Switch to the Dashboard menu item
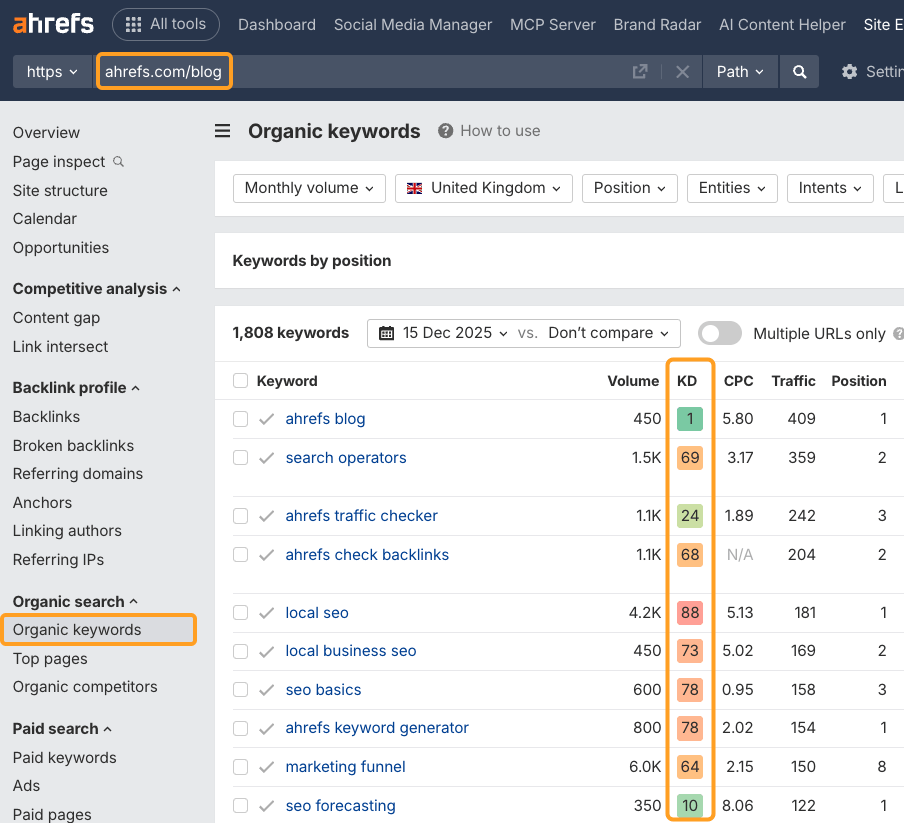 277,24
